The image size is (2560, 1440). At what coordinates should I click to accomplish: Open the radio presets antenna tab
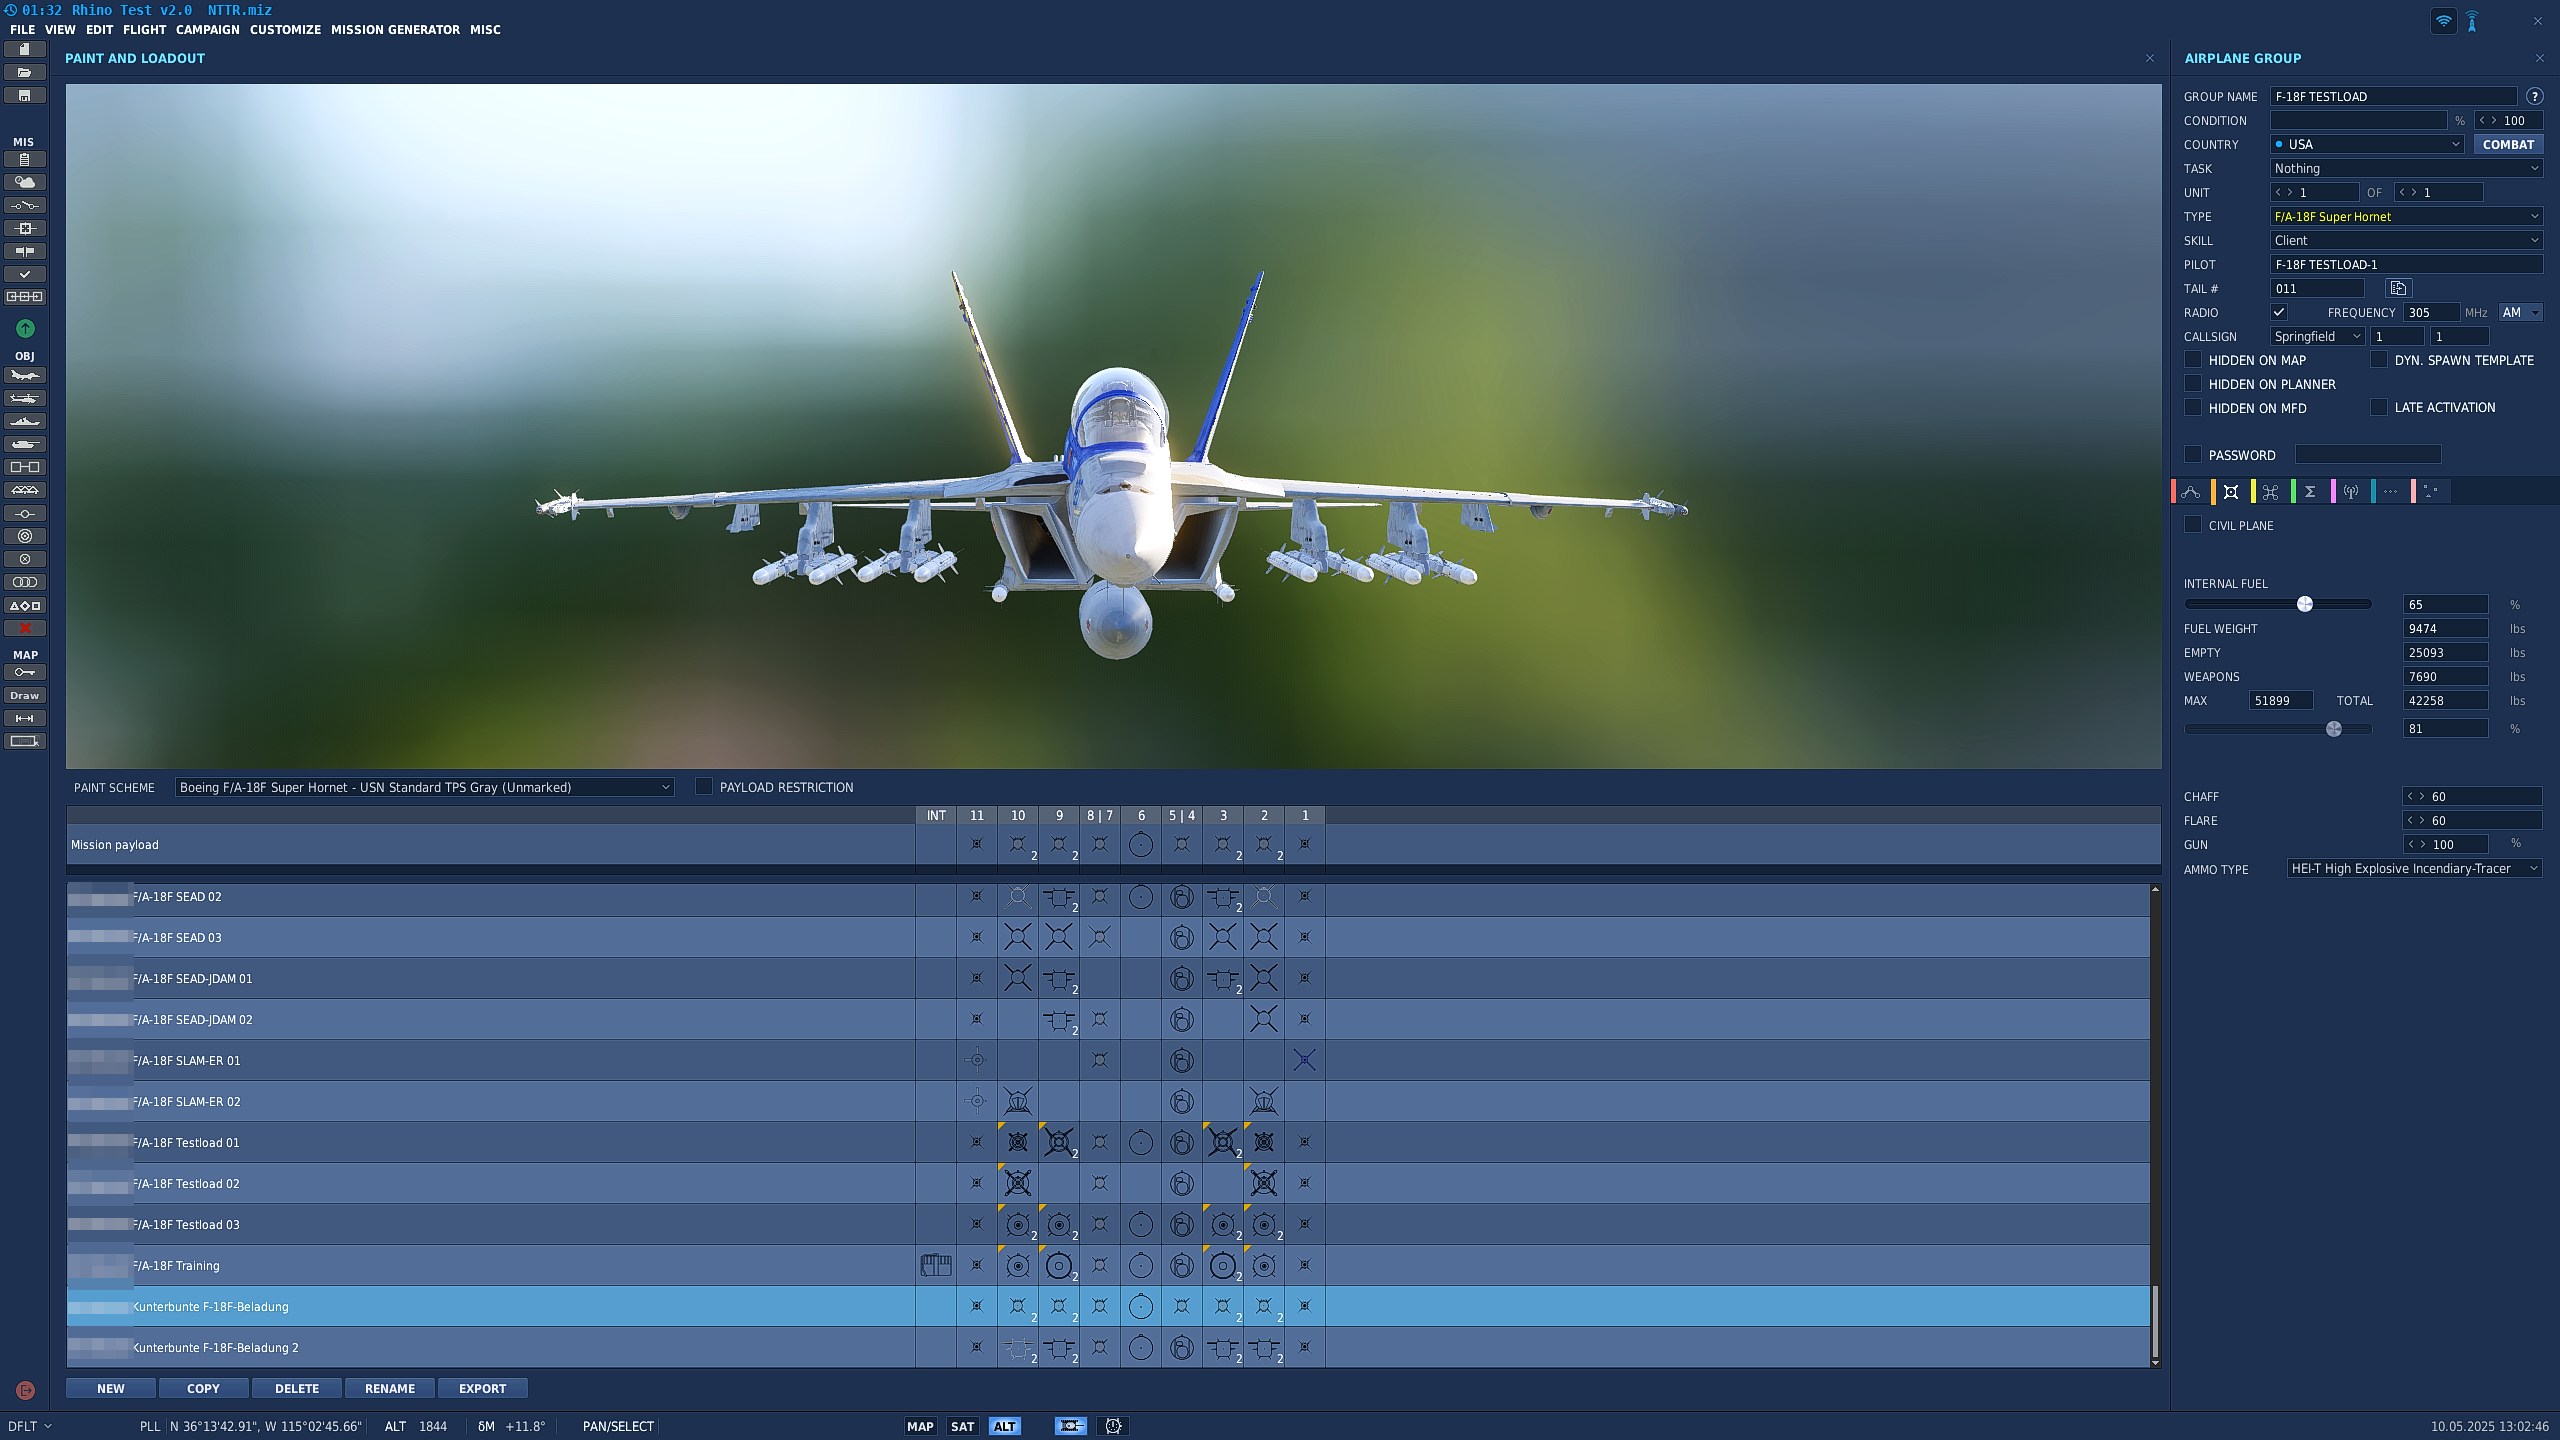pos(2351,491)
